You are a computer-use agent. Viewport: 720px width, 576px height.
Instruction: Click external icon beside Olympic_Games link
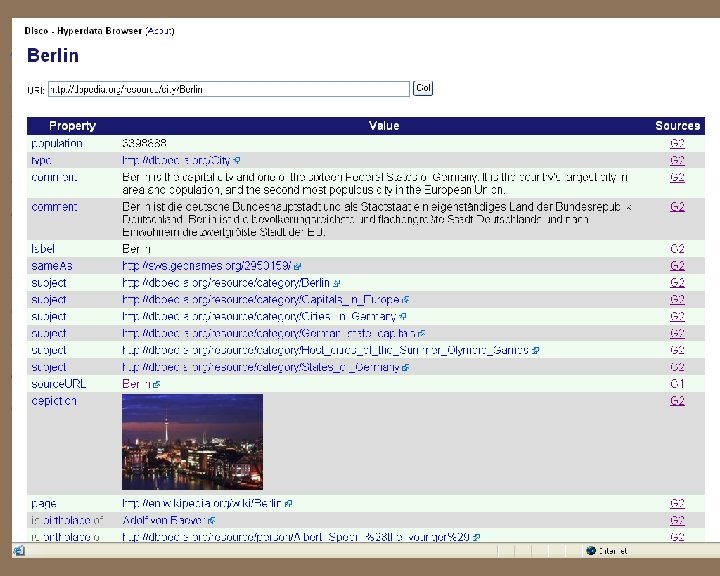(x=535, y=350)
